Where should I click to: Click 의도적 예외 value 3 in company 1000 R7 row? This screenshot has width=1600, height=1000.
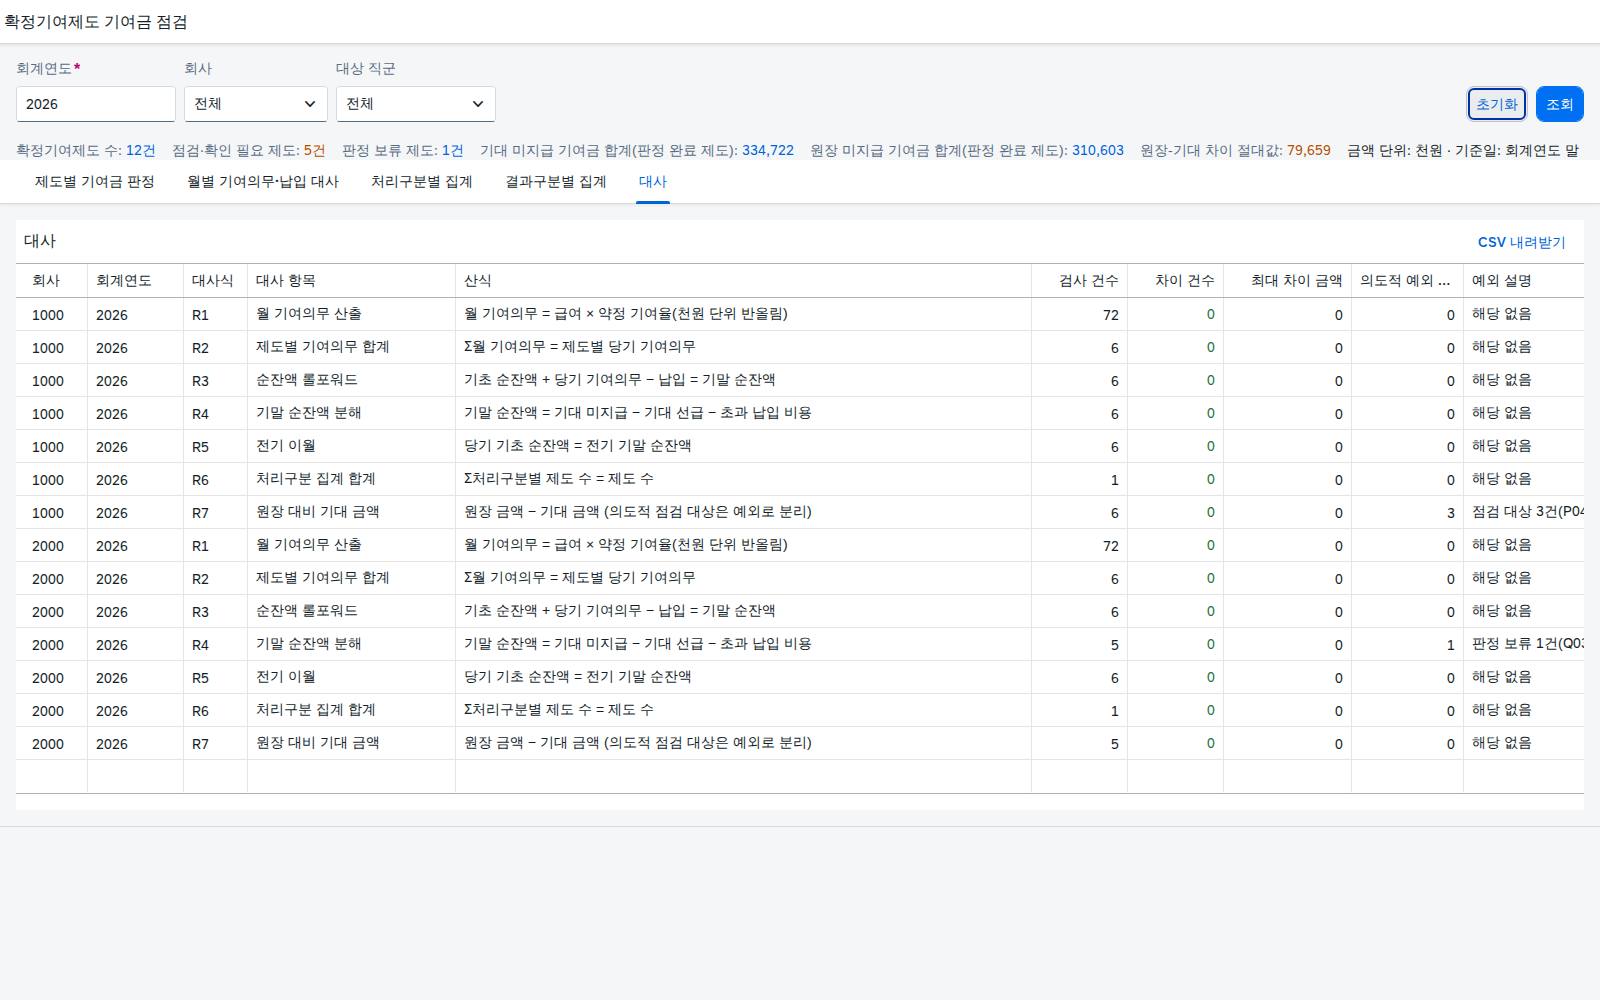click(x=1451, y=513)
